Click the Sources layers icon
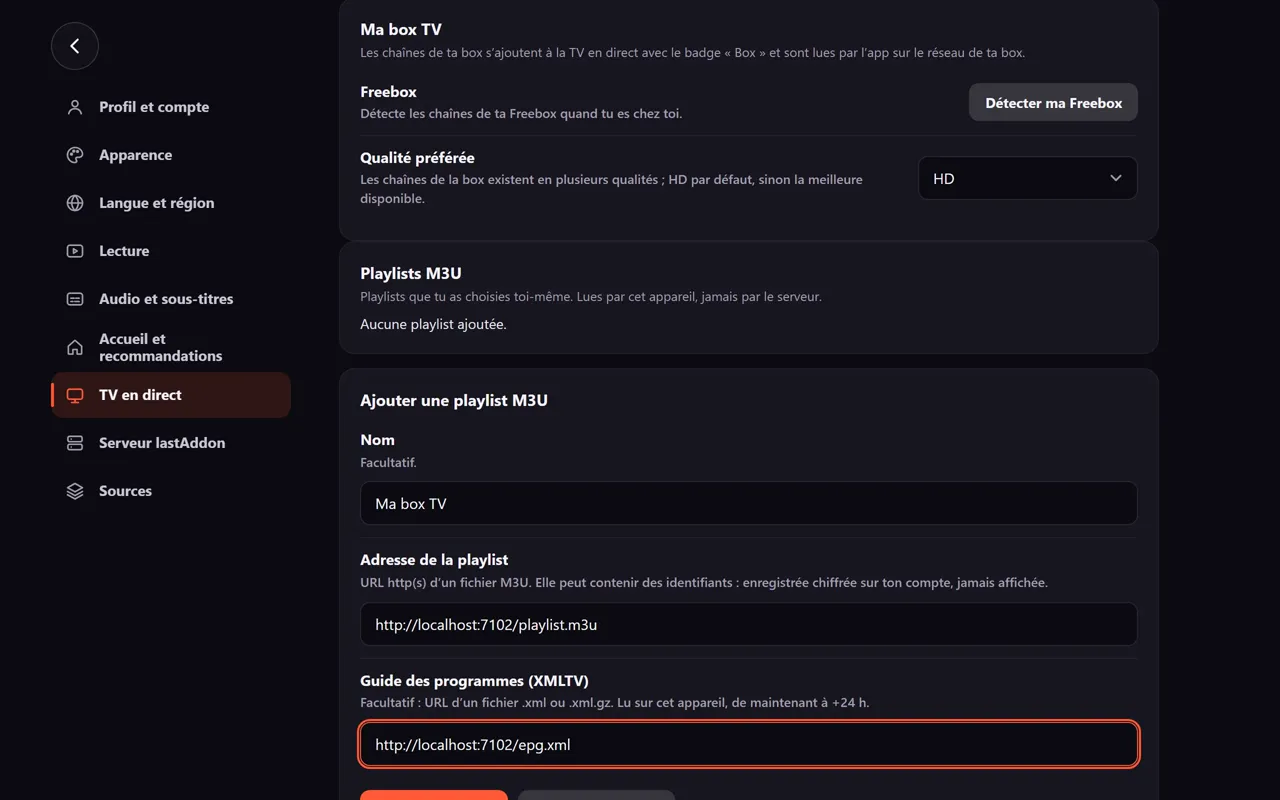Image resolution: width=1280 pixels, height=800 pixels. pos(75,491)
